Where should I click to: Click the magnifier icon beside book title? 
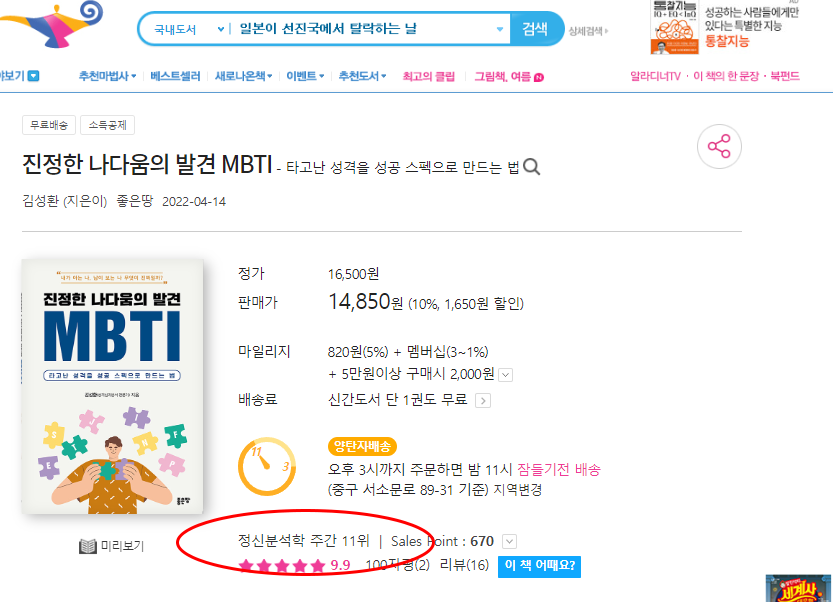point(531,167)
